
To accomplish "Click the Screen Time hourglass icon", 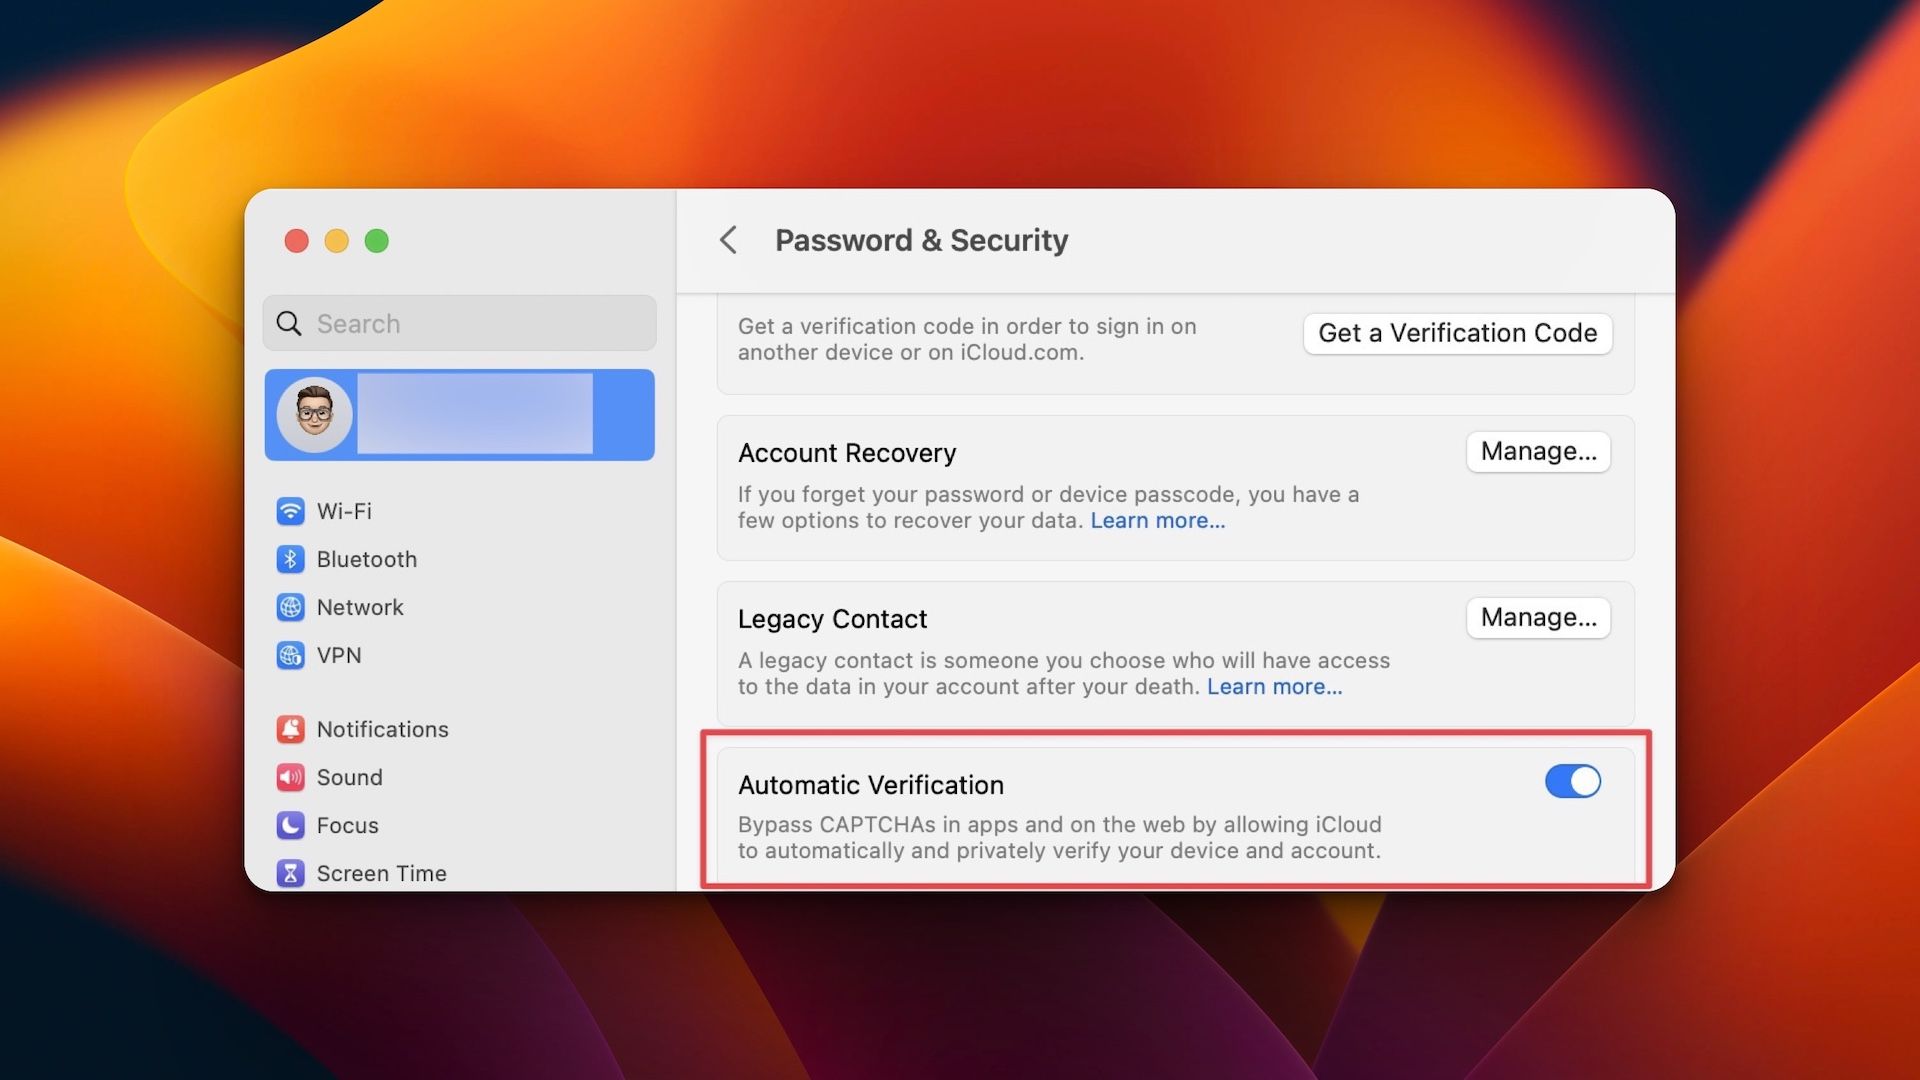I will pos(290,873).
